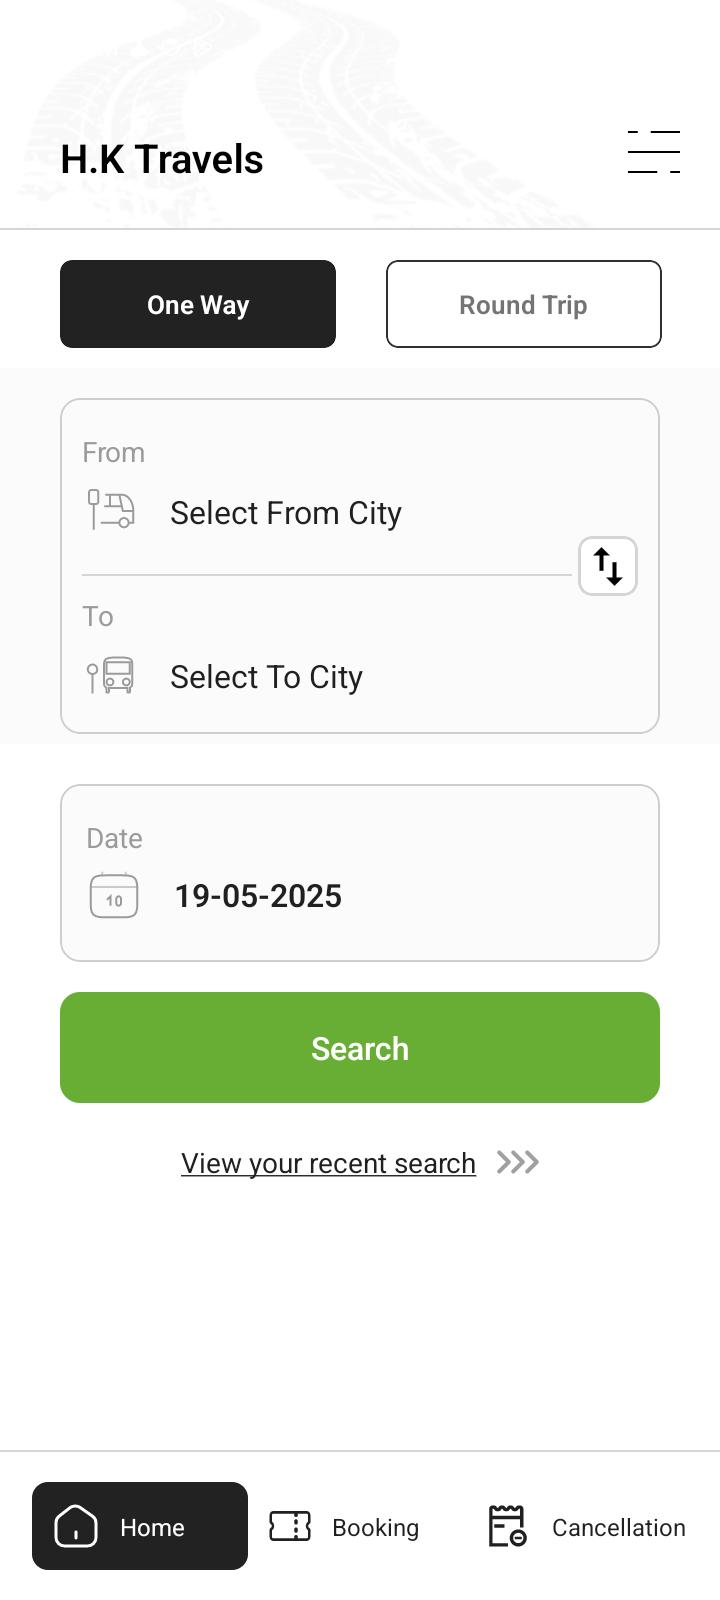Tap the To bus icon

[x=111, y=676]
